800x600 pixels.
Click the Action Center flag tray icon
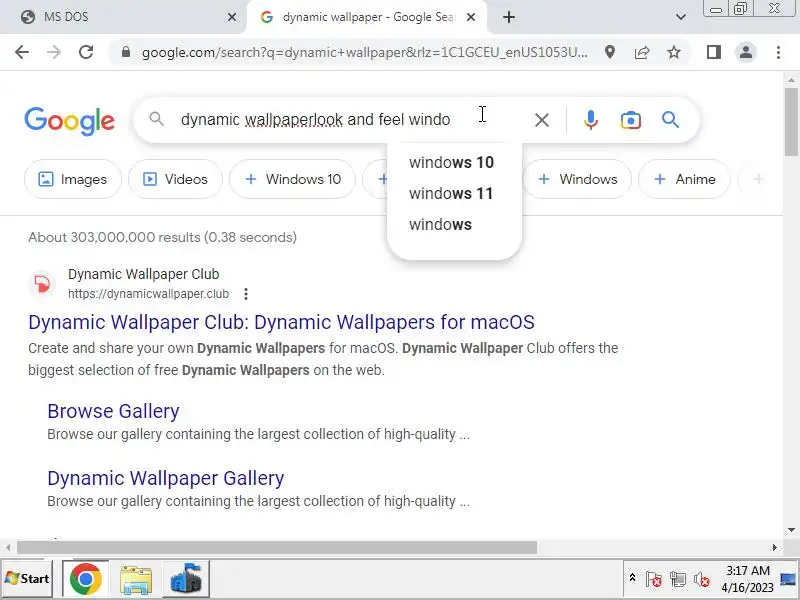click(654, 579)
